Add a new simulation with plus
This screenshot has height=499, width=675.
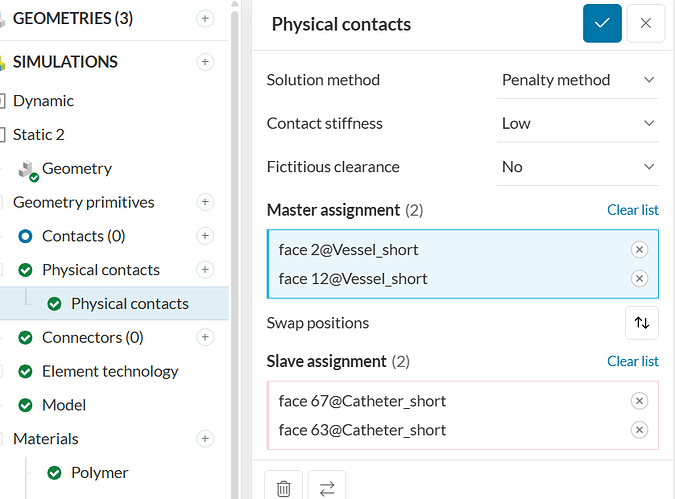click(205, 62)
